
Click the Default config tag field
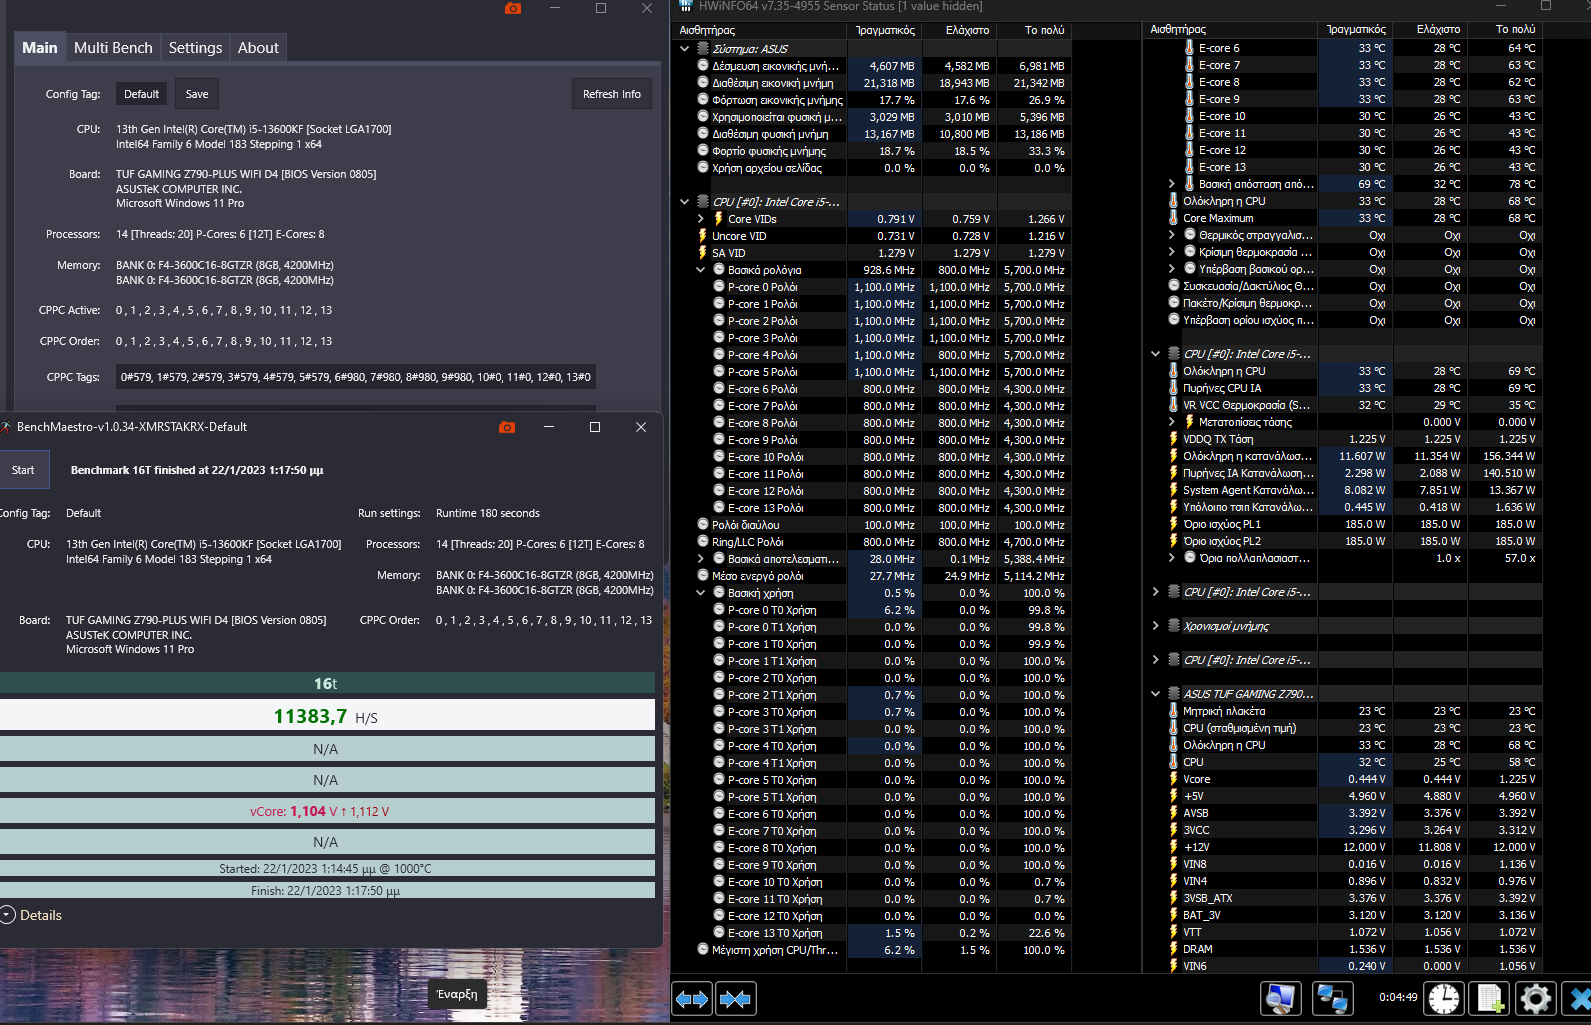141,94
